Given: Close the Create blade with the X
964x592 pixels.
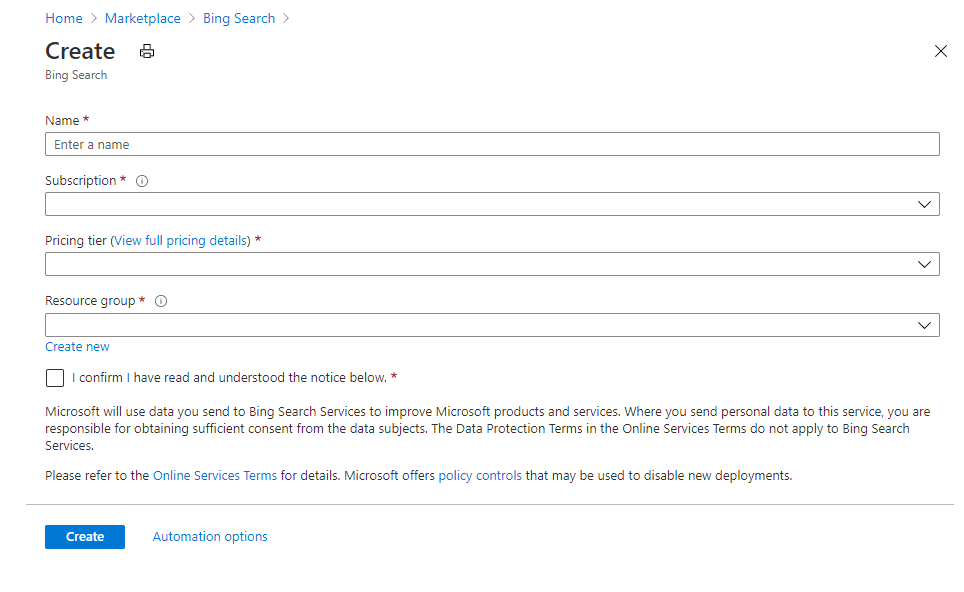Looking at the screenshot, I should pyautogui.click(x=940, y=50).
